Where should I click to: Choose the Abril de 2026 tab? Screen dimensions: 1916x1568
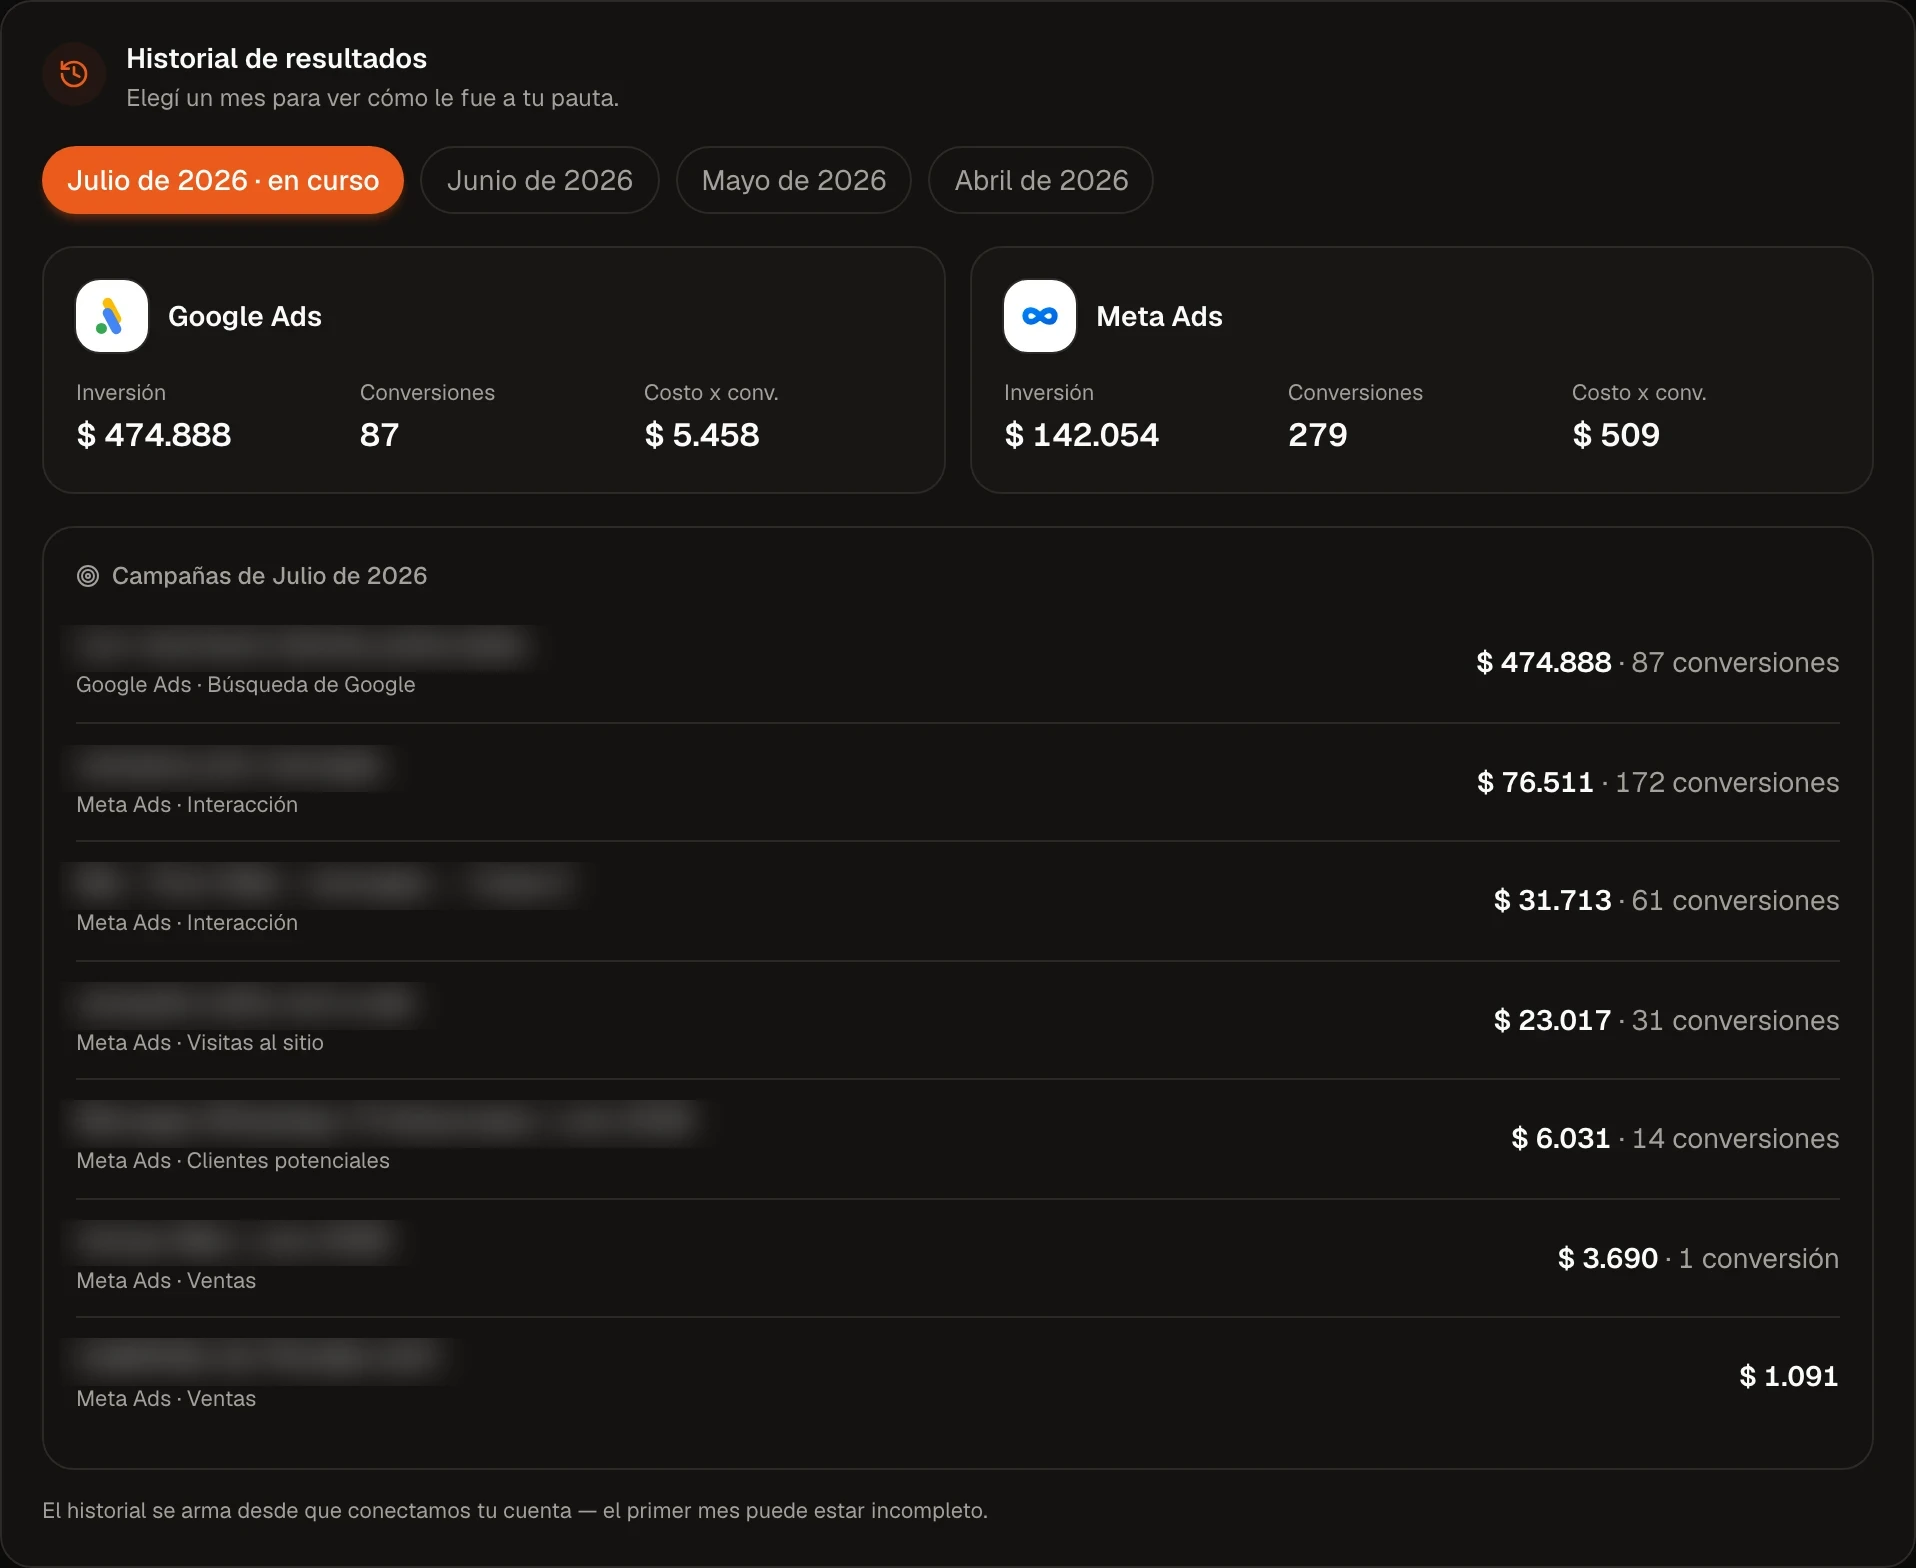(1041, 180)
